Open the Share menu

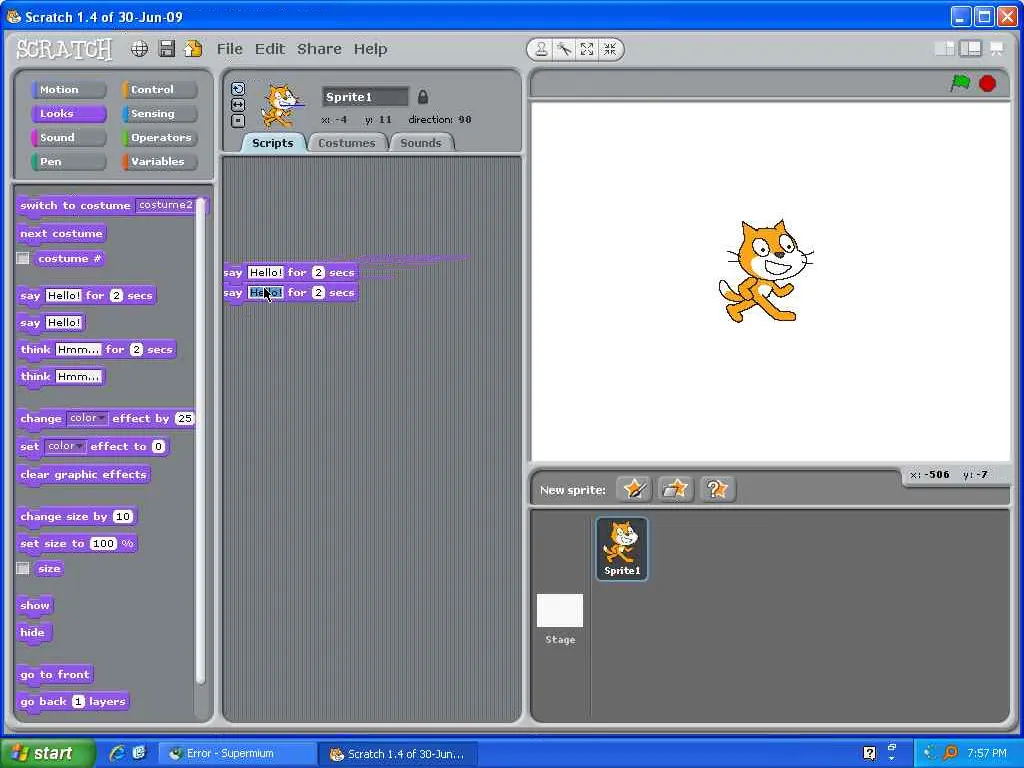pyautogui.click(x=319, y=49)
